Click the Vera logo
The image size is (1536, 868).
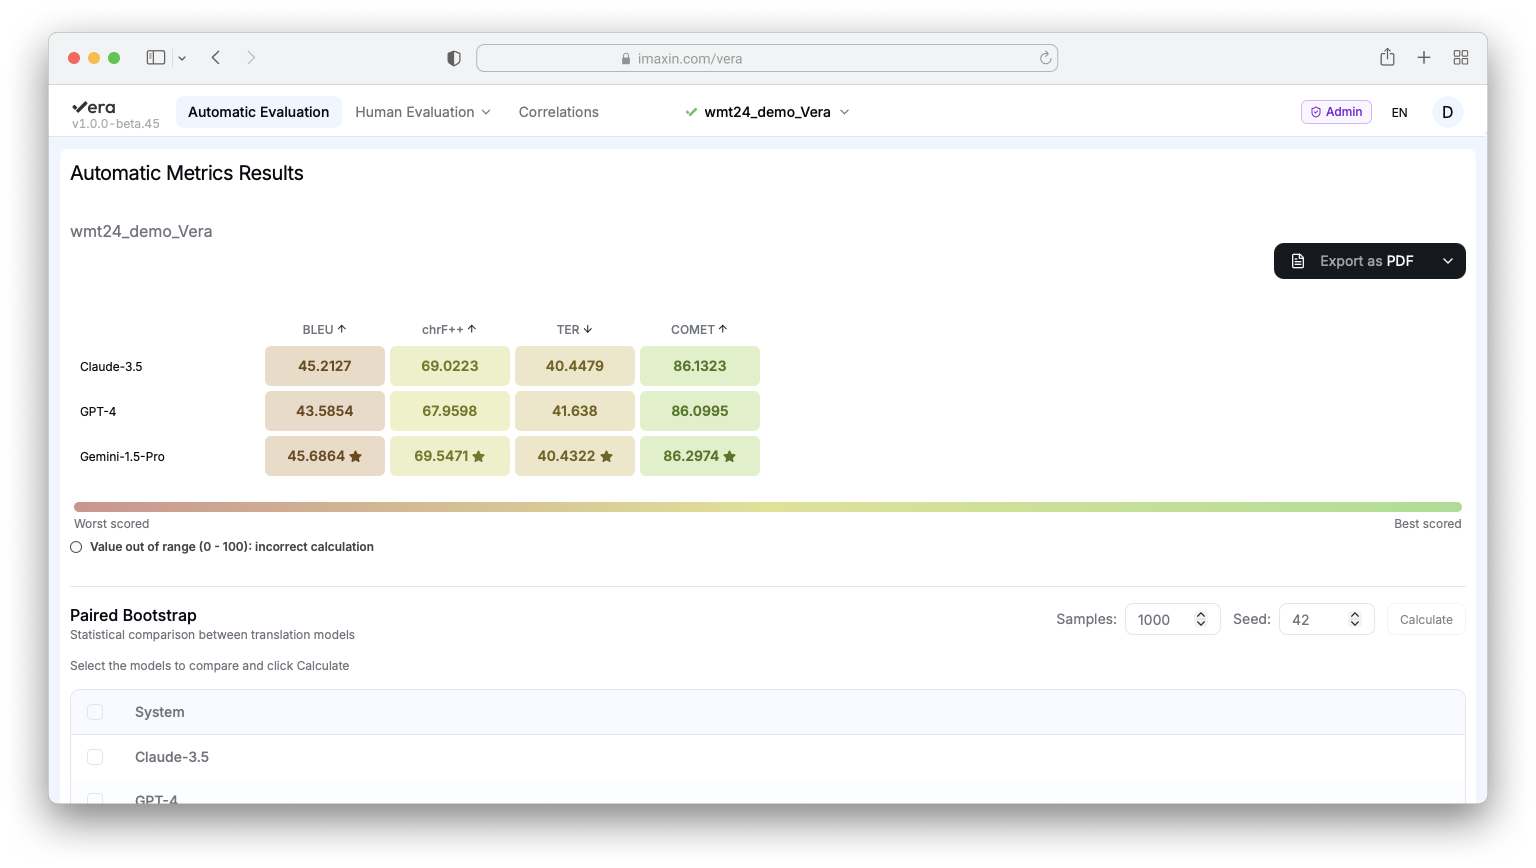pos(94,107)
